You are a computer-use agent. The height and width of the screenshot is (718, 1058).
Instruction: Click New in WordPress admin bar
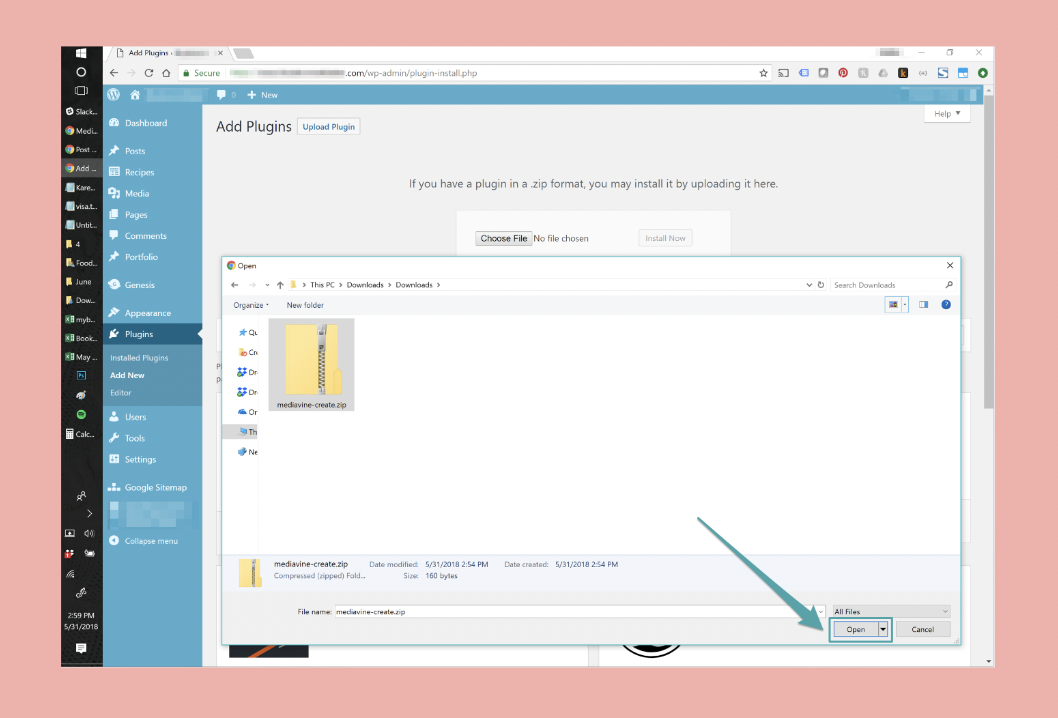[262, 95]
